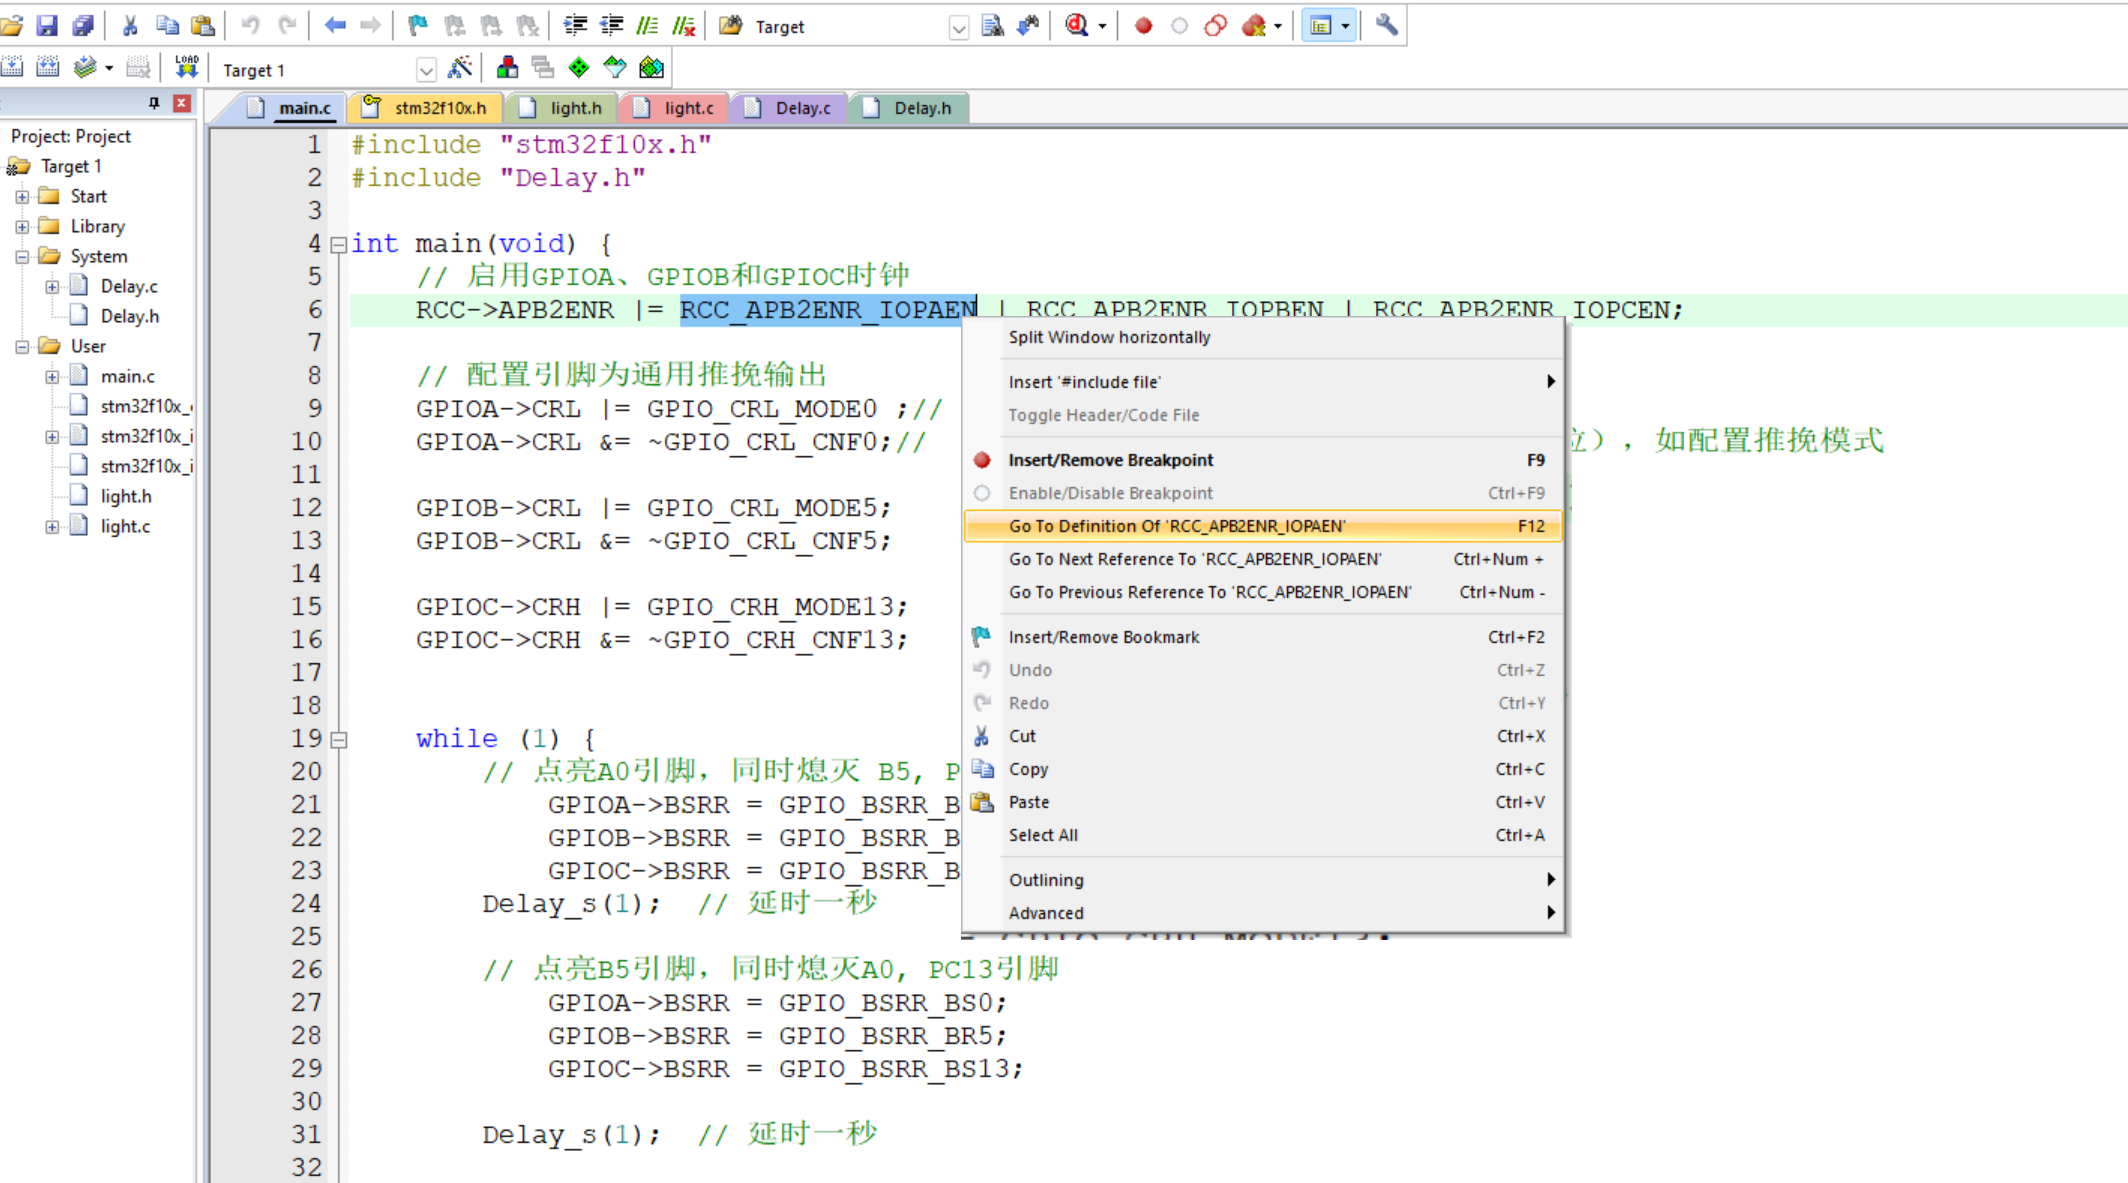Click the Comment Selection icon
Image resolution: width=2128 pixels, height=1183 pixels.
click(648, 26)
